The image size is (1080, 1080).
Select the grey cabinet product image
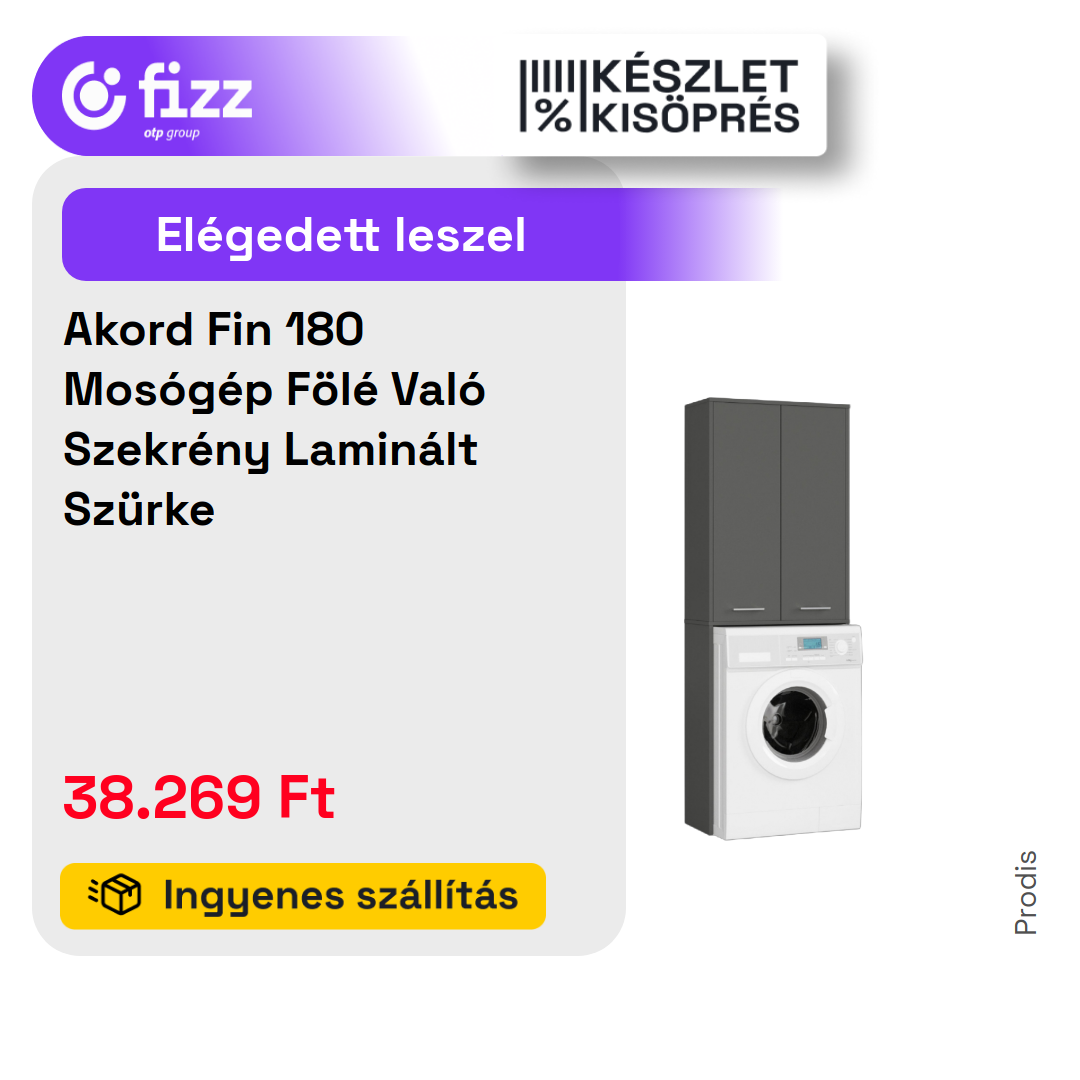pyautogui.click(x=773, y=619)
